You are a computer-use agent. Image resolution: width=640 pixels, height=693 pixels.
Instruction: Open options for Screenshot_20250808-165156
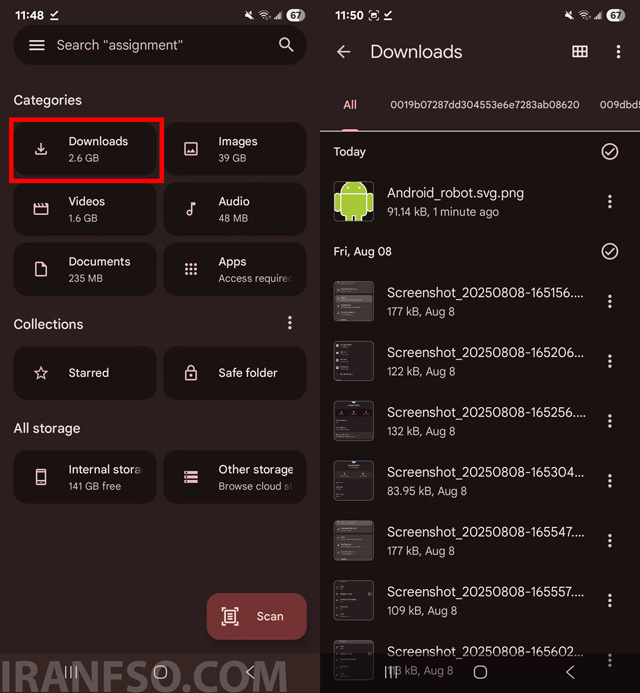[x=610, y=301]
